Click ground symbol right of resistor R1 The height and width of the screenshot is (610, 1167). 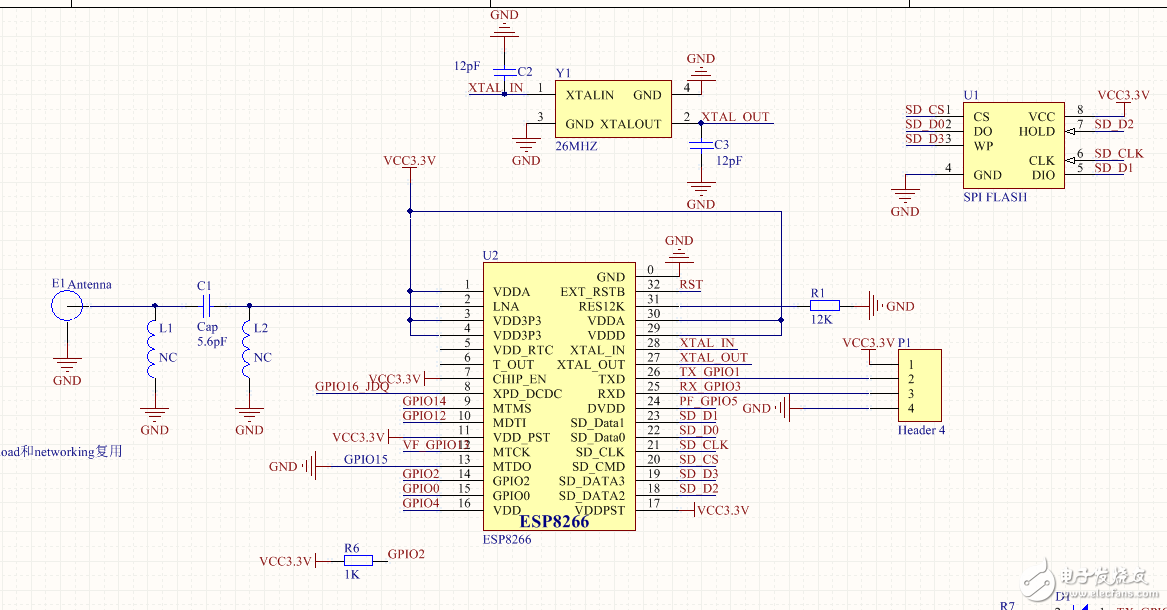[876, 306]
